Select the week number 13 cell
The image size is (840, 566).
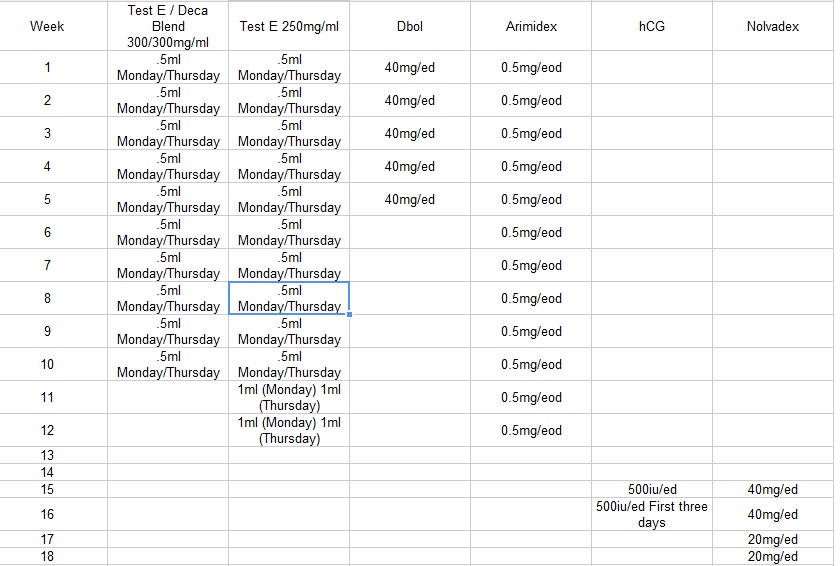pyautogui.click(x=47, y=455)
